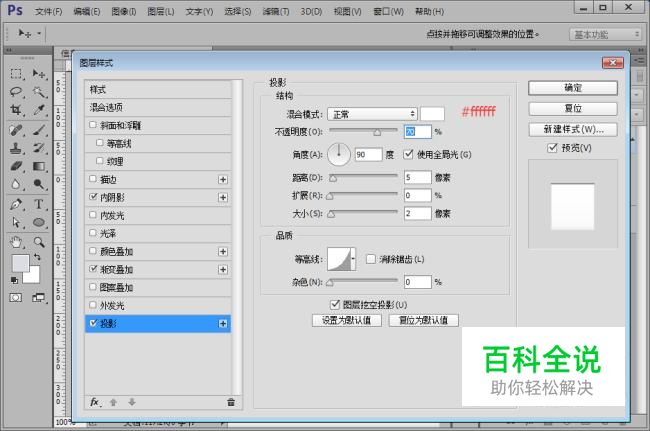Image resolution: width=650 pixels, height=431 pixels.
Task: Click the fx icon in styles list
Action: [95, 402]
